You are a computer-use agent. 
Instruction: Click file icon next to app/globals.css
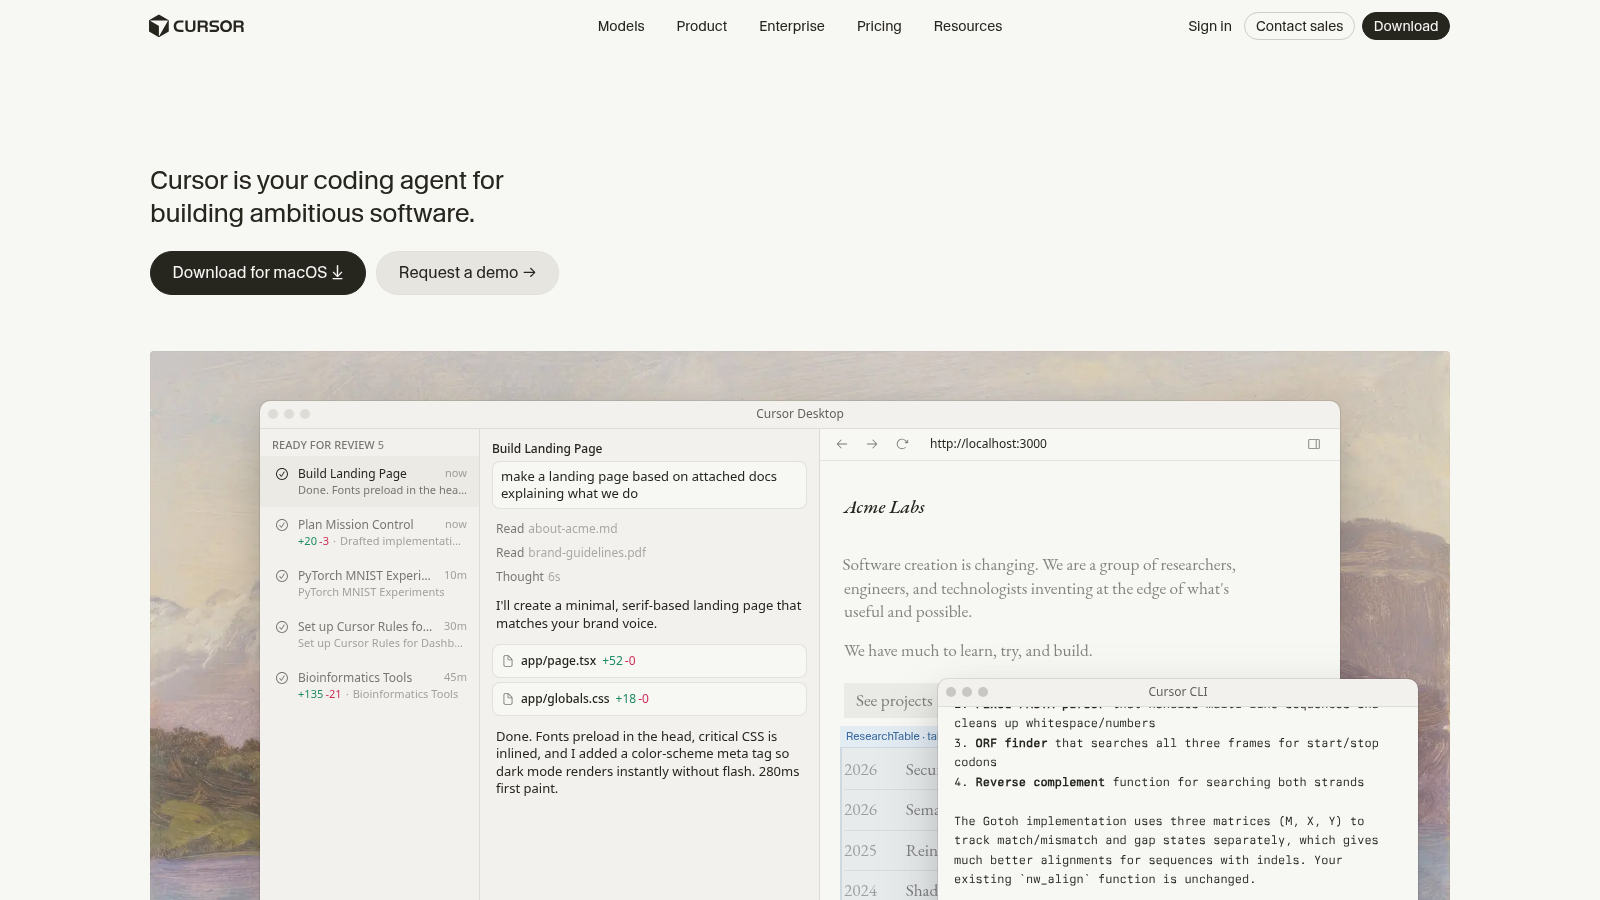point(508,699)
